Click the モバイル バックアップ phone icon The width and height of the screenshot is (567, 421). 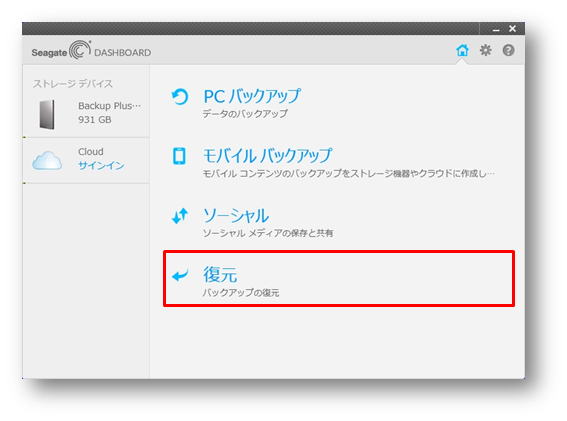[179, 156]
